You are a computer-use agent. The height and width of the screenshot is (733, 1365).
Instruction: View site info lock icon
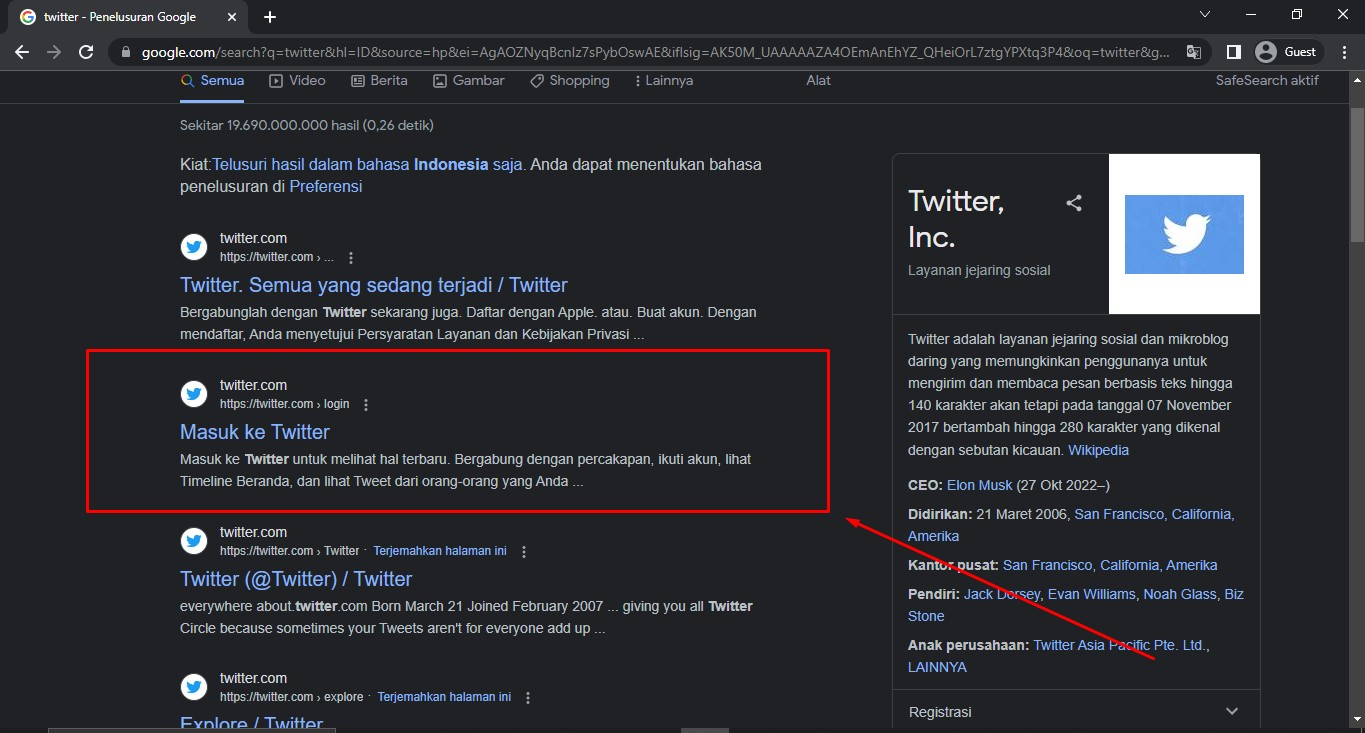125,52
